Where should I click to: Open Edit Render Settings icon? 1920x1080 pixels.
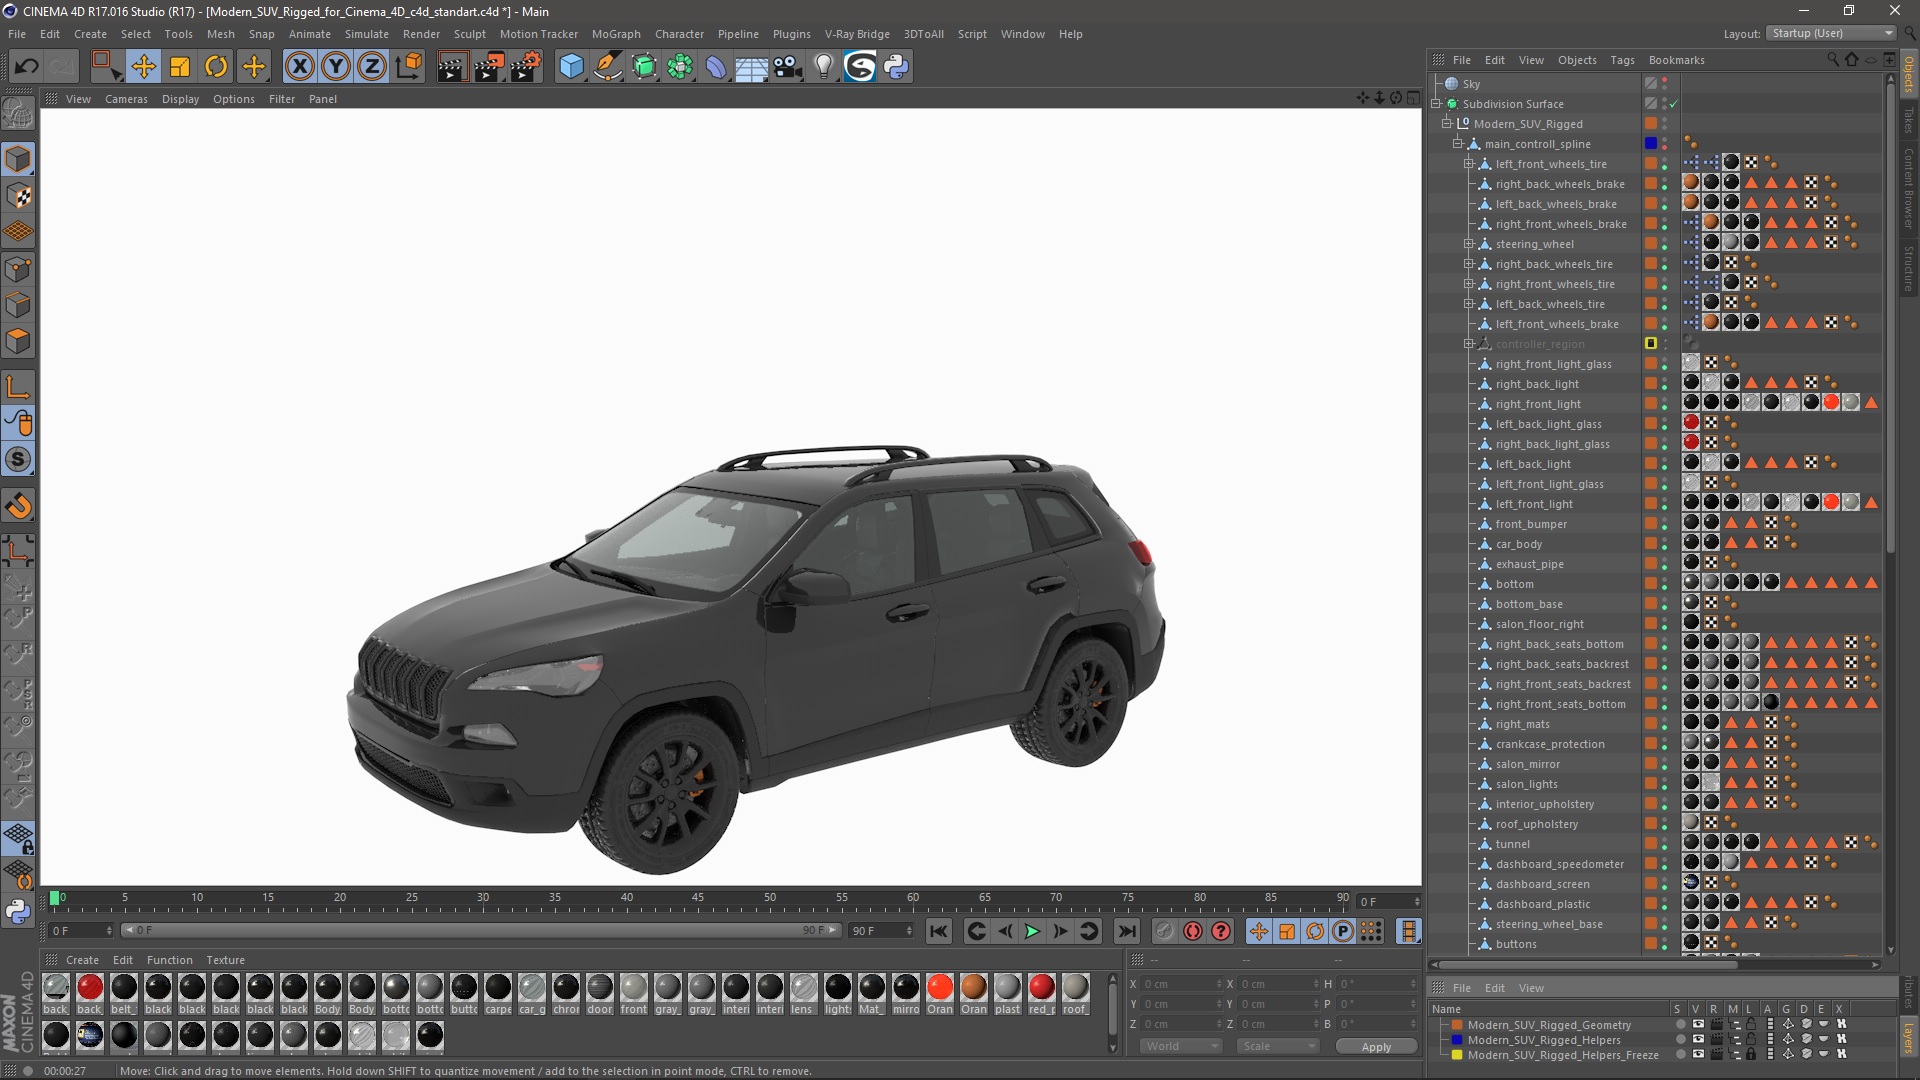526,67
